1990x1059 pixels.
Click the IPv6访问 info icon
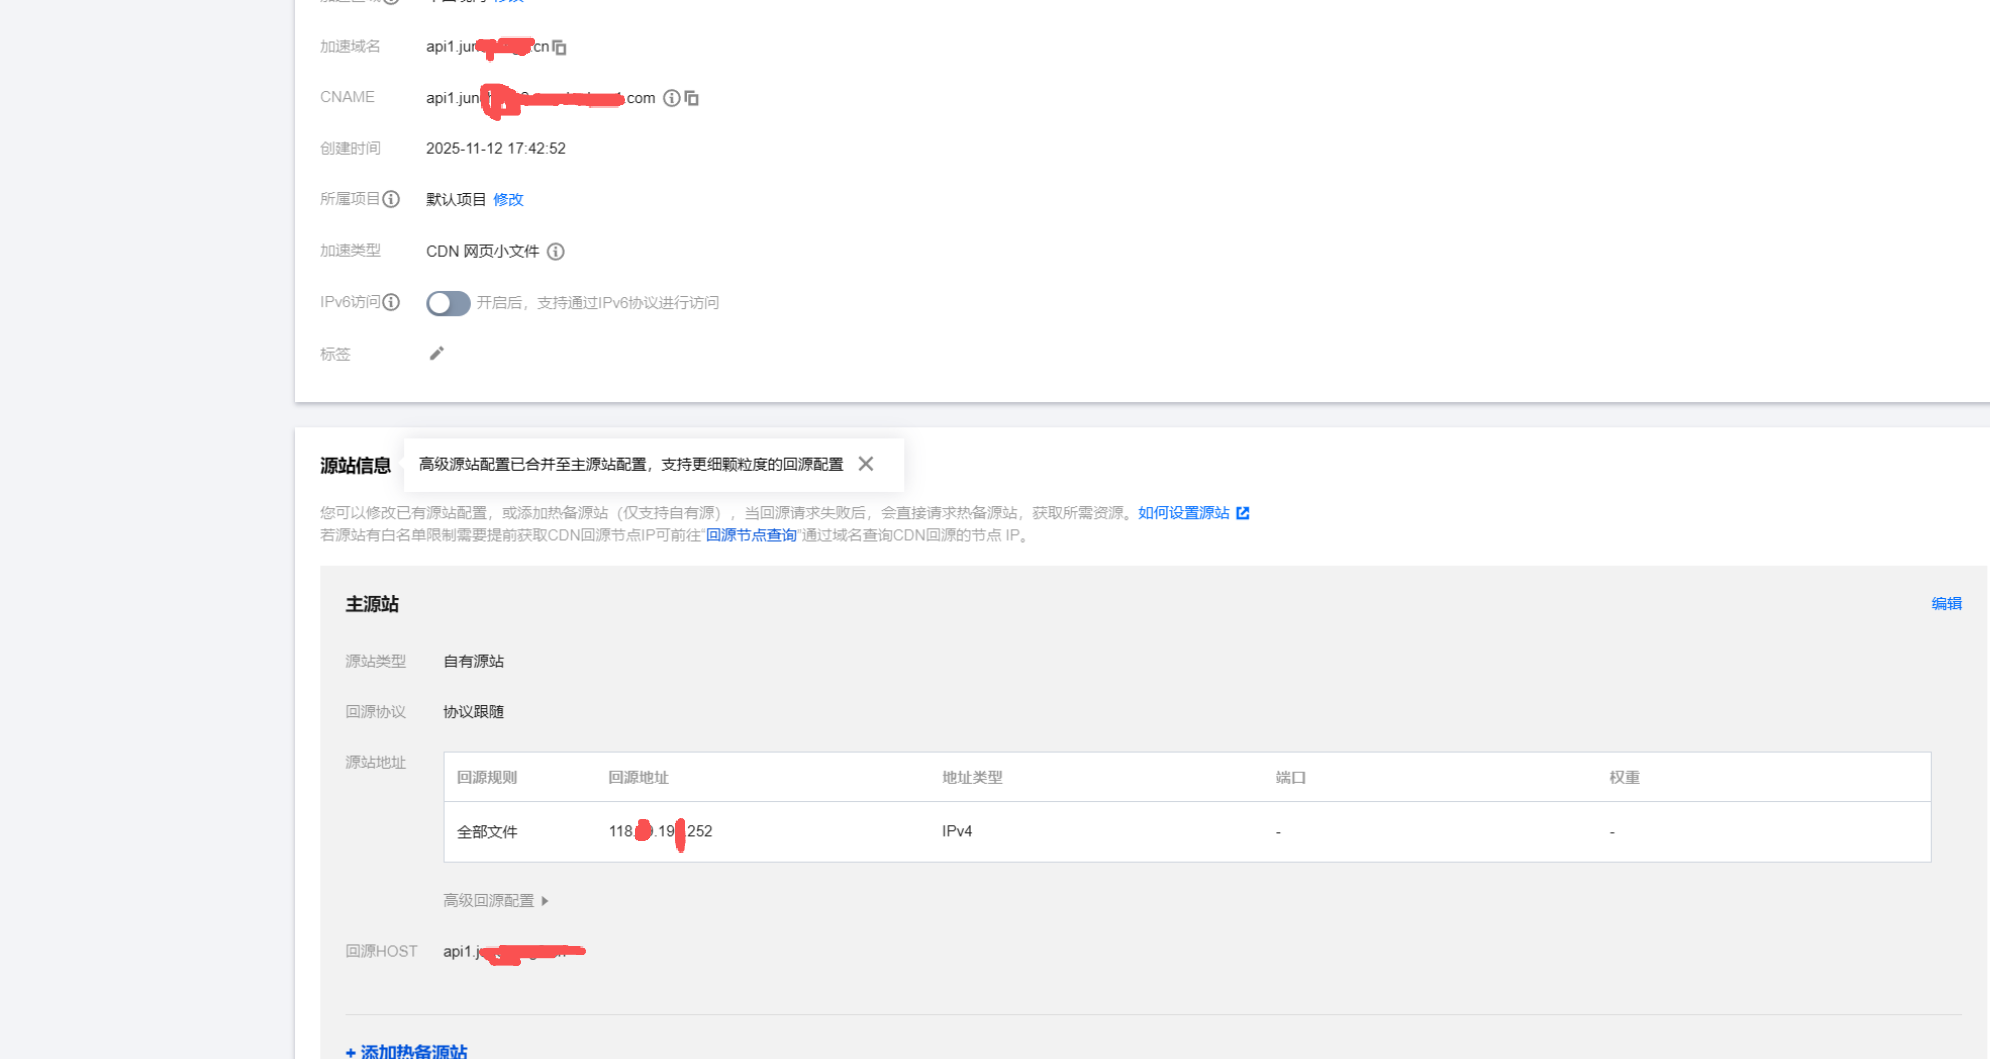pyautogui.click(x=392, y=302)
